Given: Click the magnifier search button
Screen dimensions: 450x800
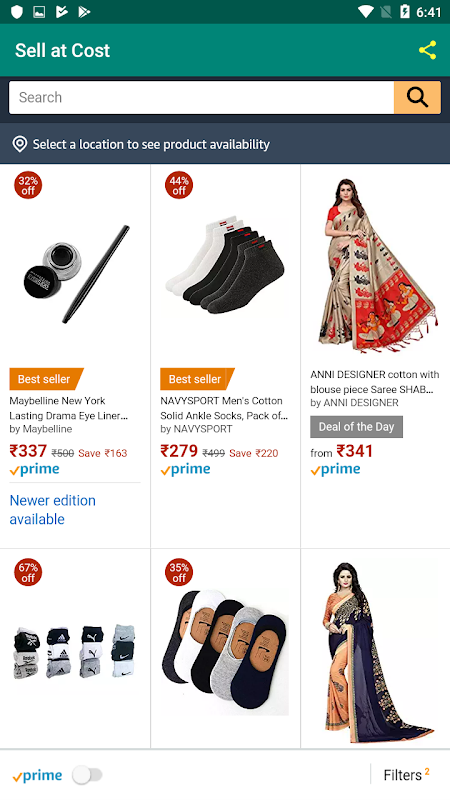Looking at the screenshot, I should (x=417, y=97).
